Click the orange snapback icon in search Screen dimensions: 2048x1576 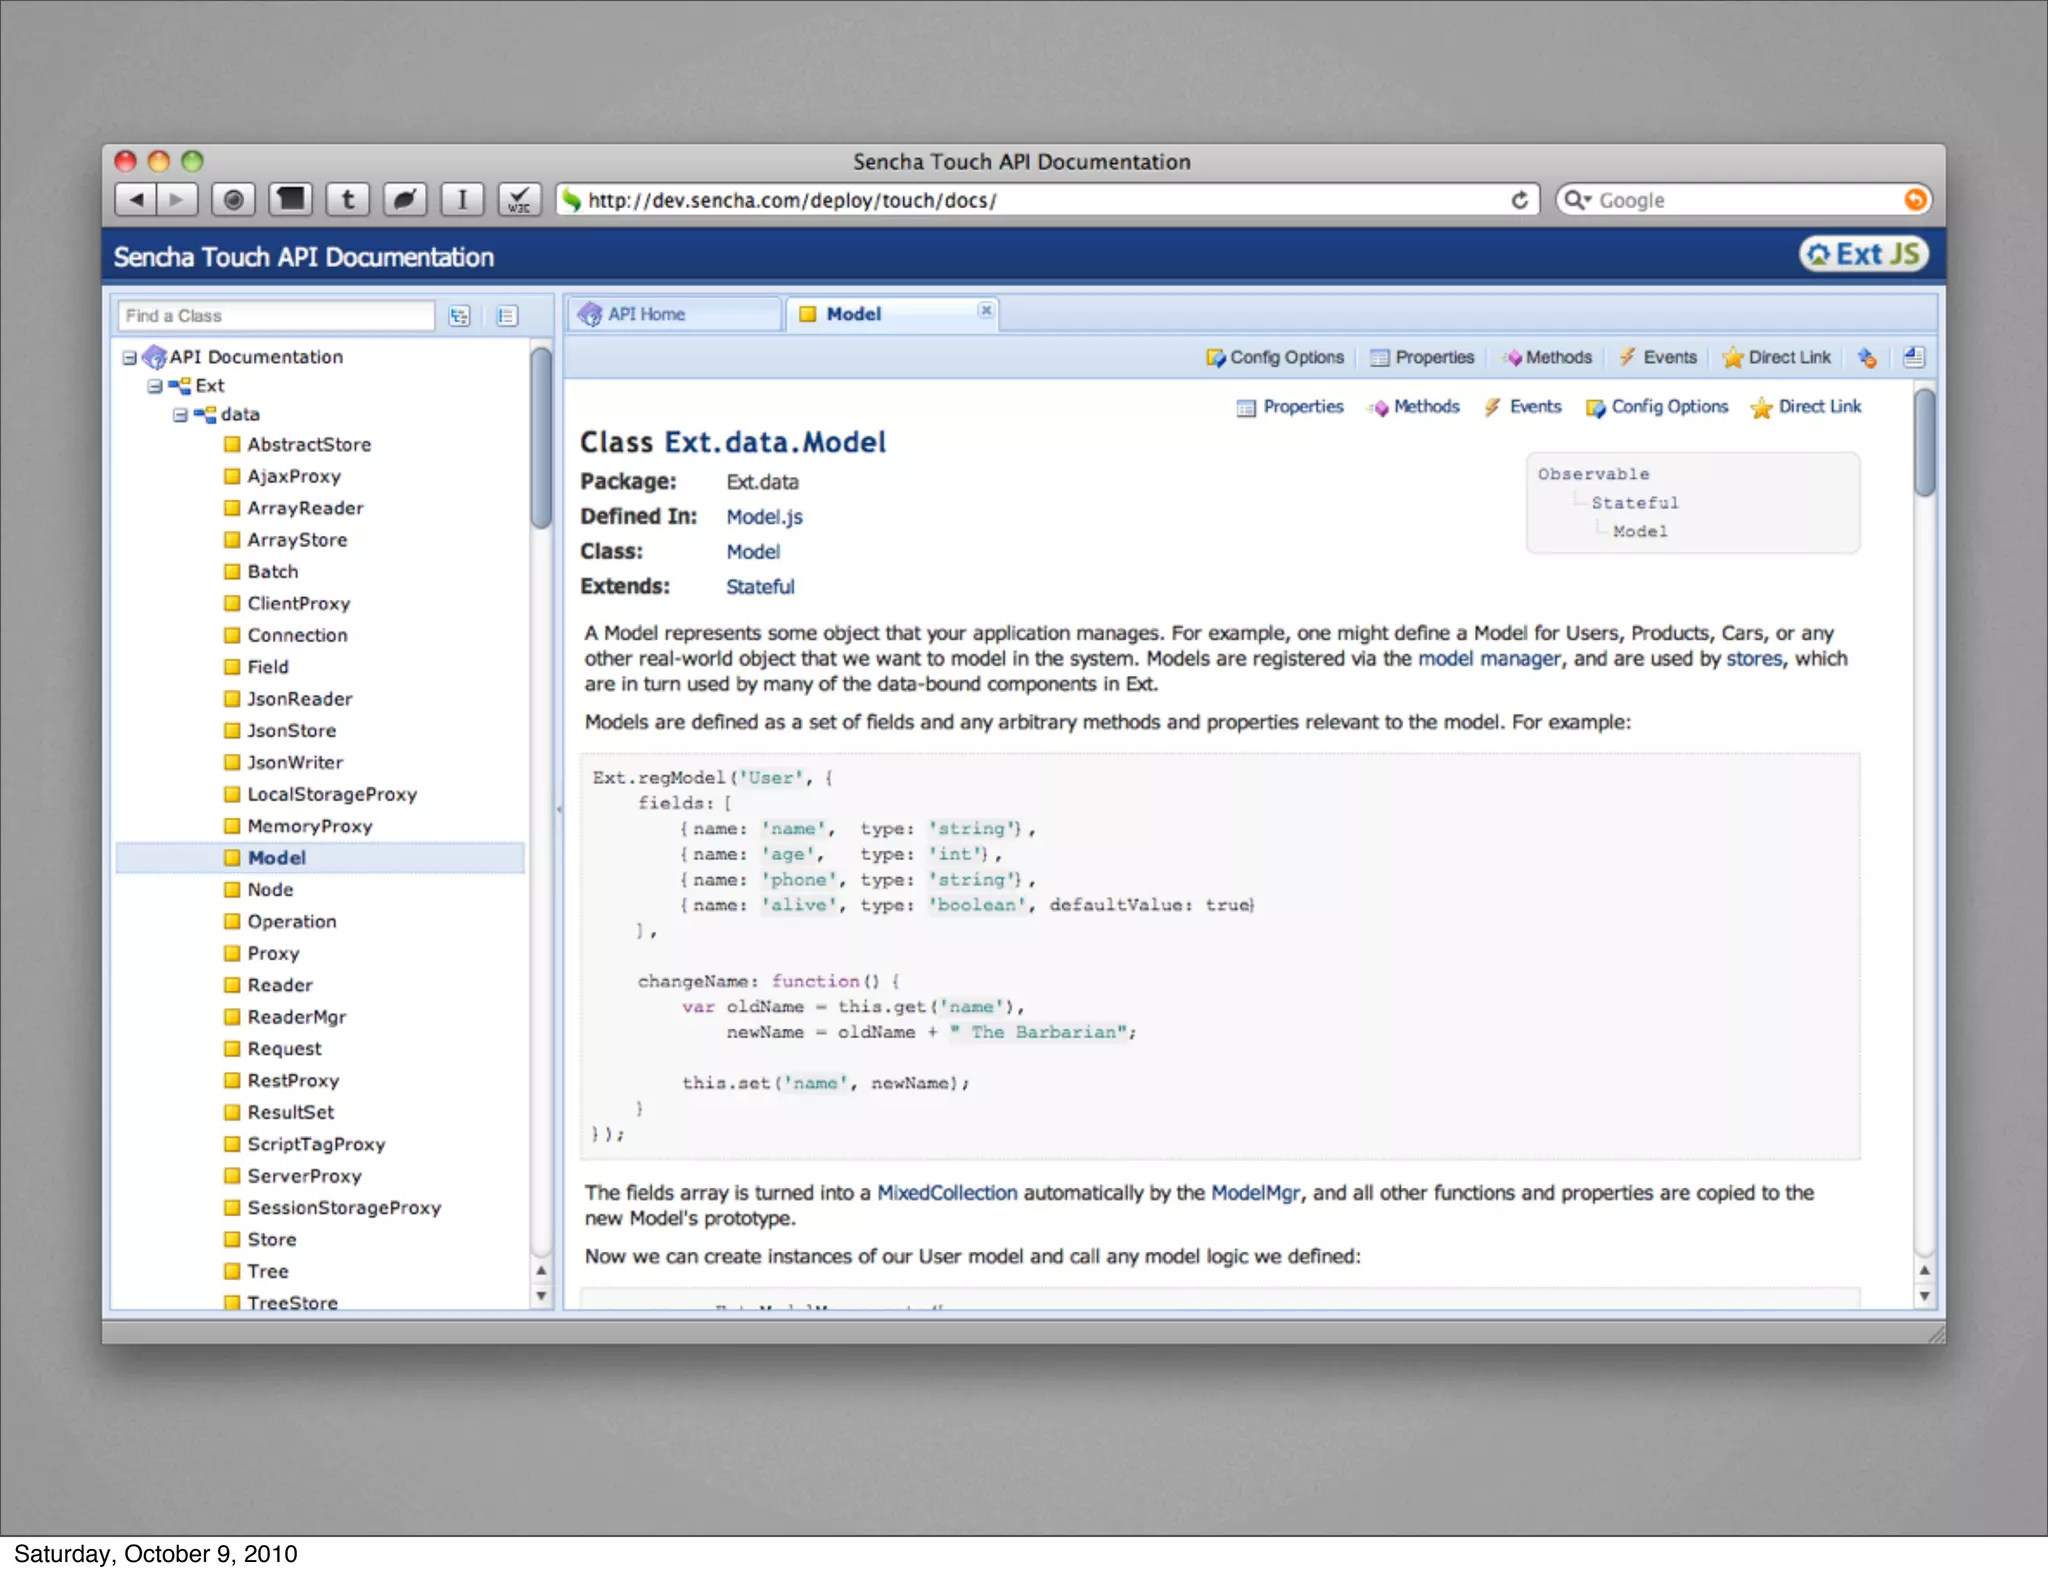pyautogui.click(x=1914, y=200)
